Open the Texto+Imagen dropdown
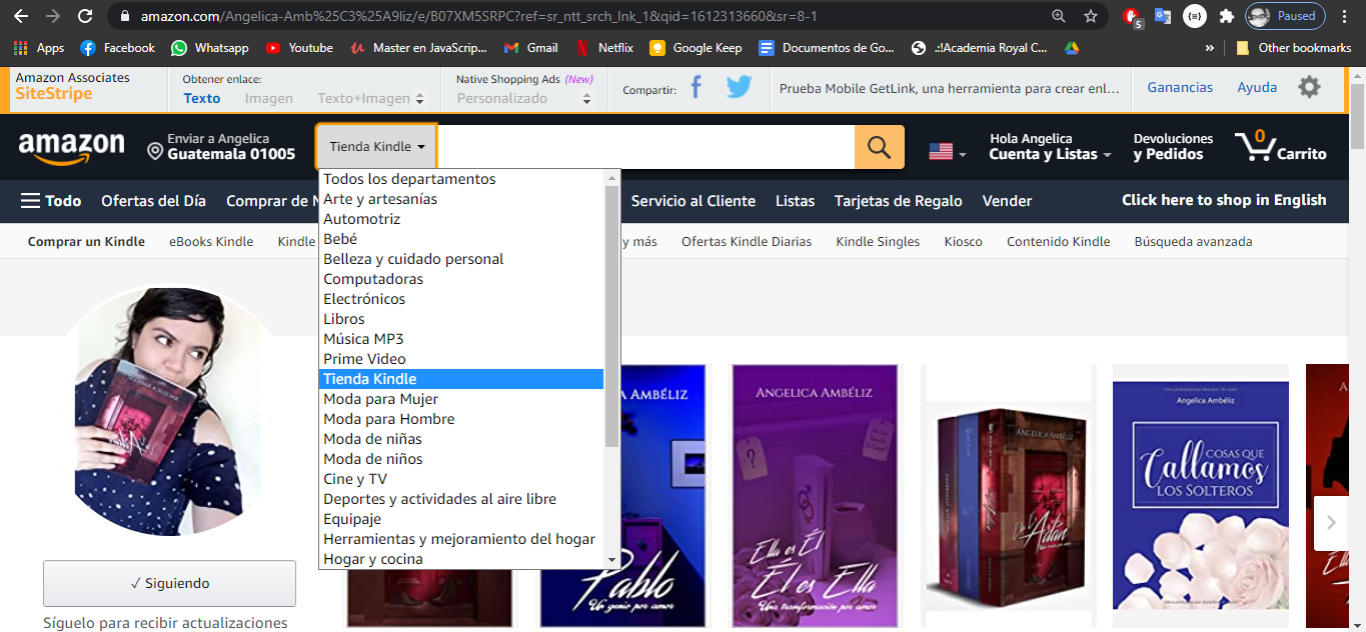The width and height of the screenshot is (1366, 632). [x=371, y=98]
